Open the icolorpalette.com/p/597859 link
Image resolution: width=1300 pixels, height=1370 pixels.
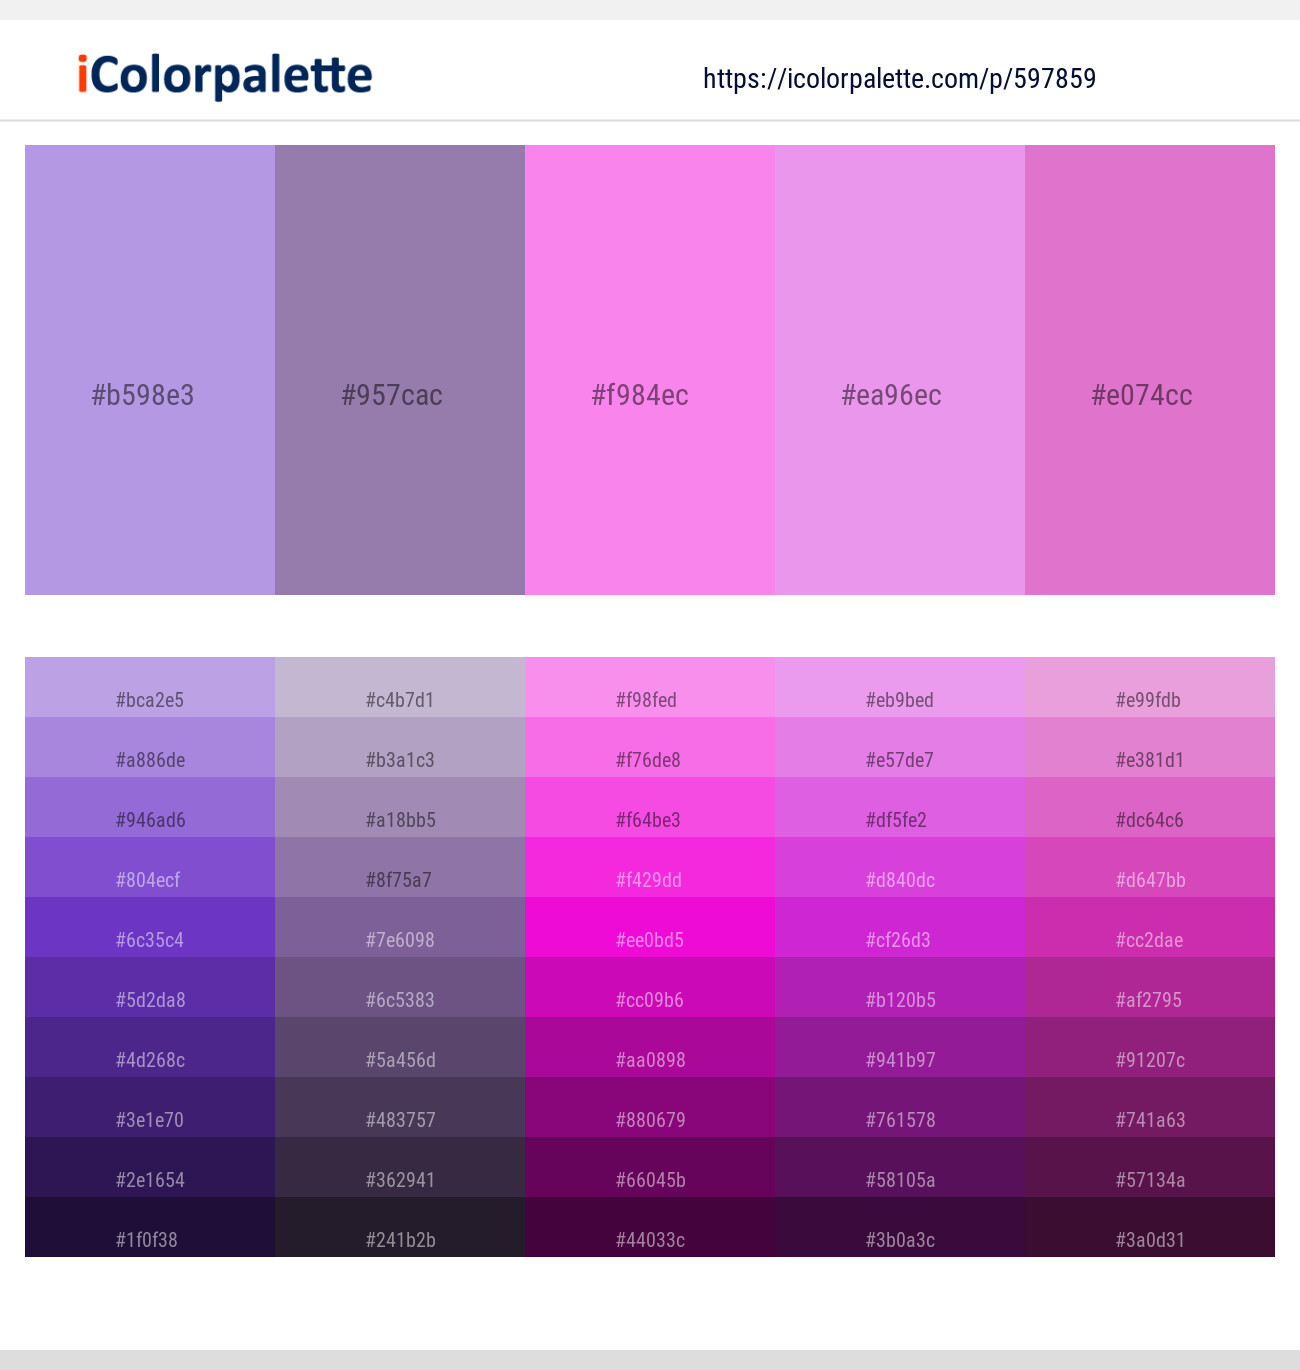899,79
